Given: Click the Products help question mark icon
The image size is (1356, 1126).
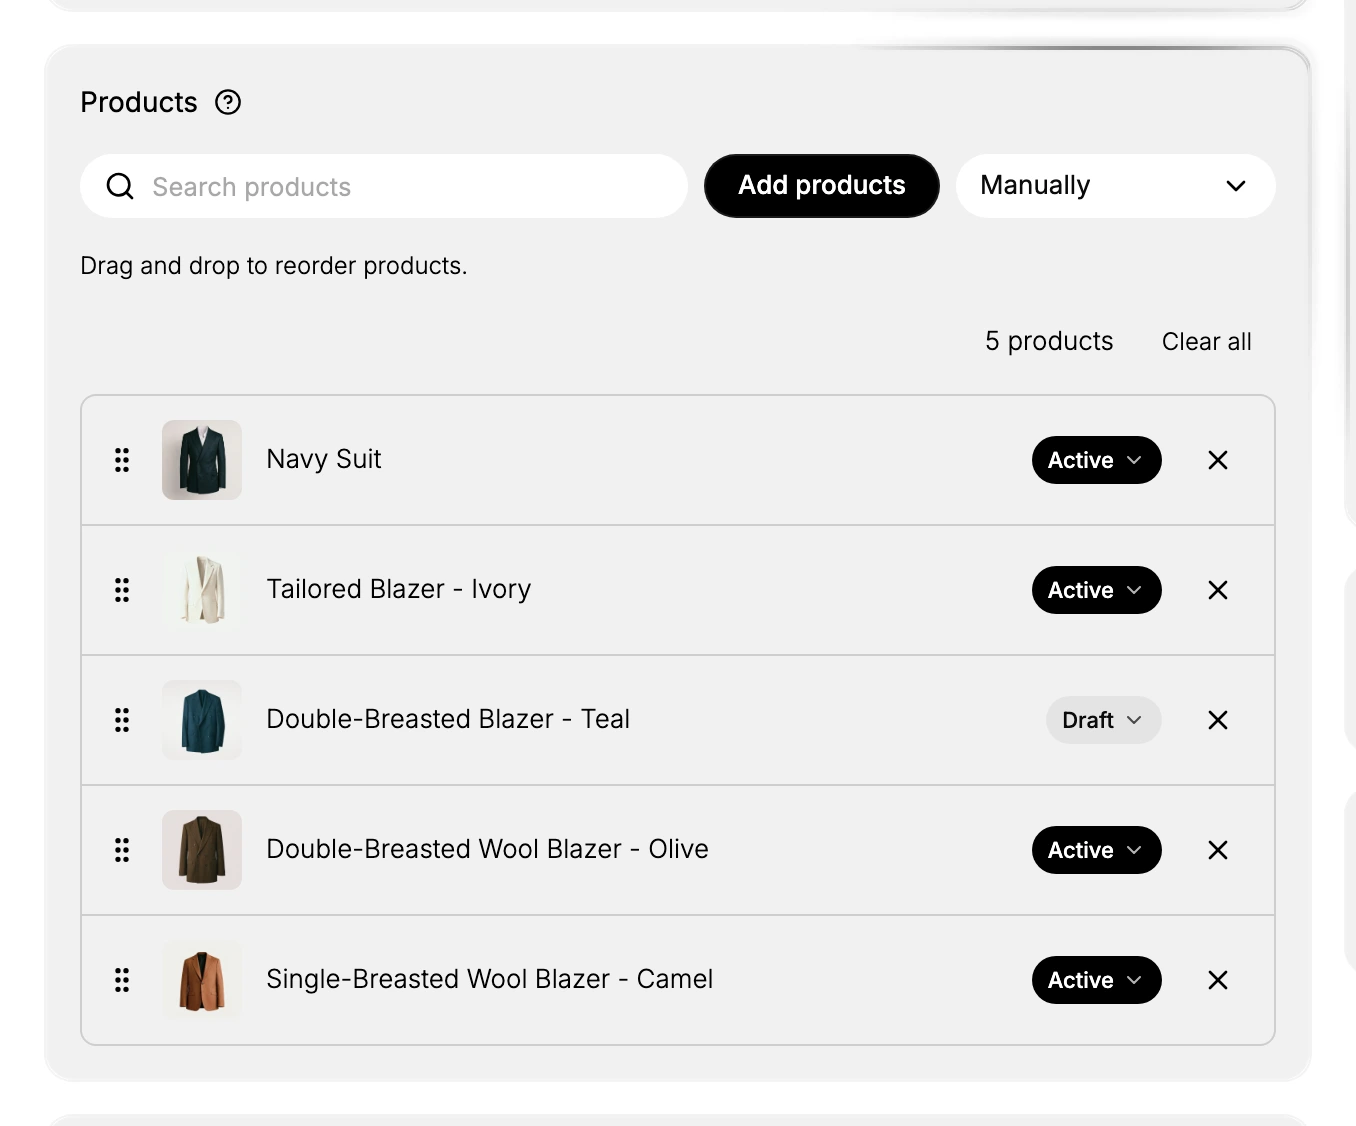Looking at the screenshot, I should click(x=228, y=102).
